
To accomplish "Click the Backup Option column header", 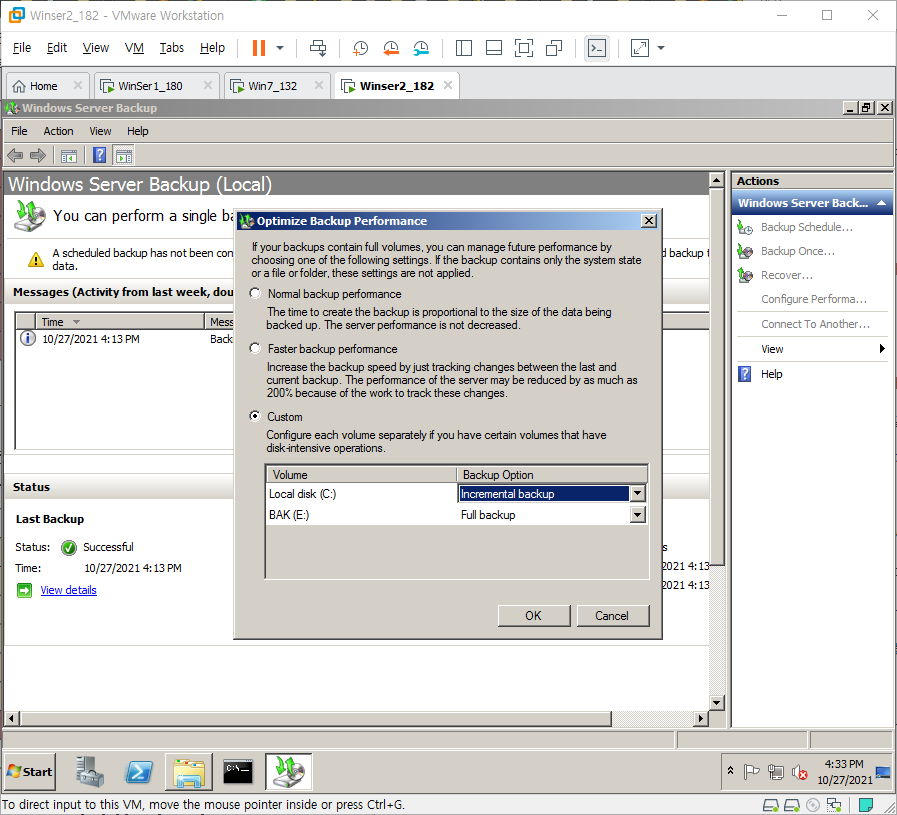I will coord(552,475).
